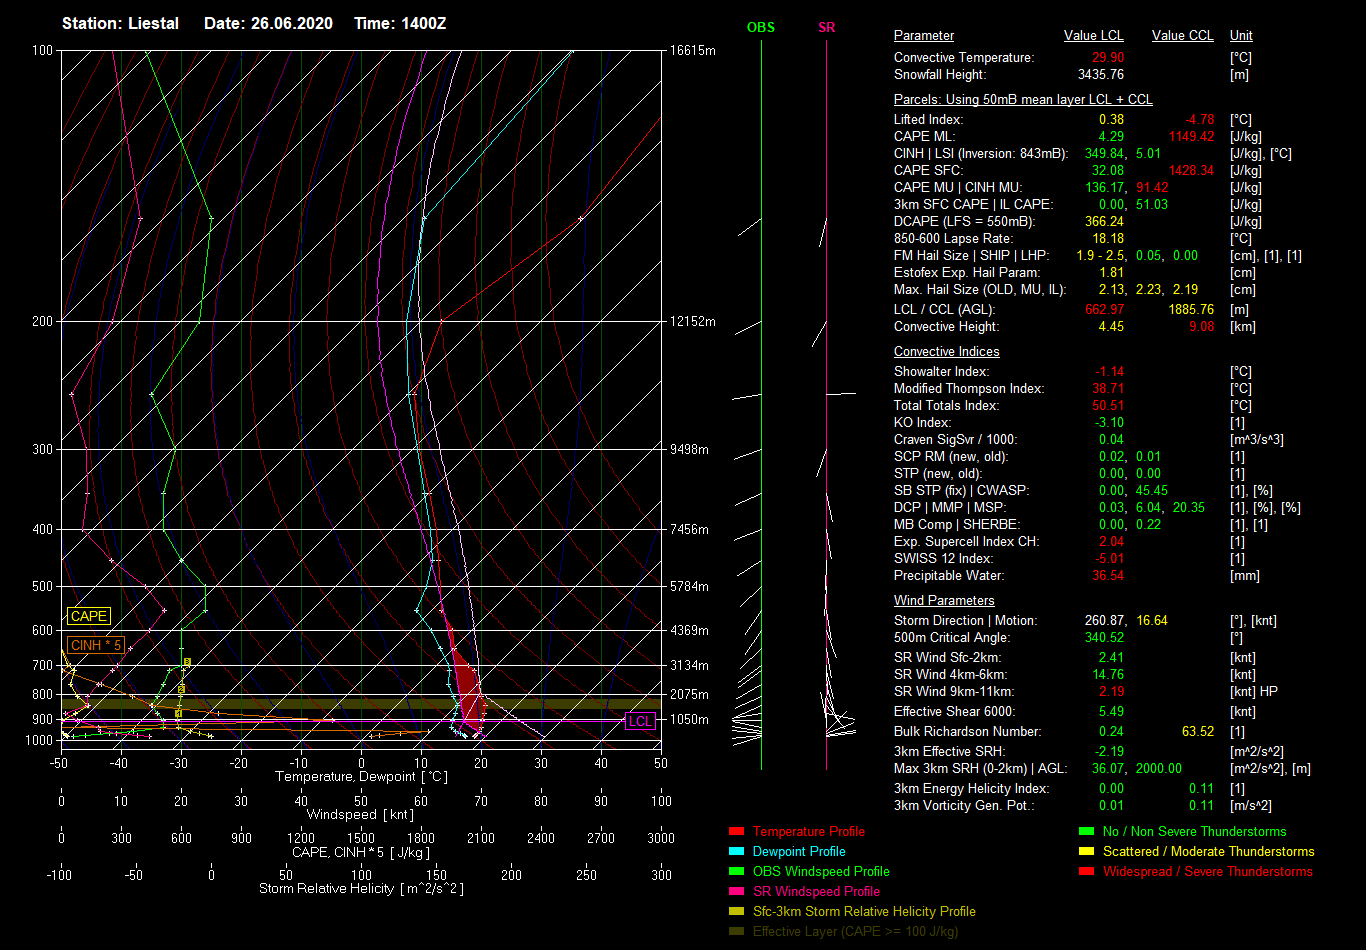Select the Value LCL column heading
This screenshot has height=950, width=1366.
(x=1093, y=36)
